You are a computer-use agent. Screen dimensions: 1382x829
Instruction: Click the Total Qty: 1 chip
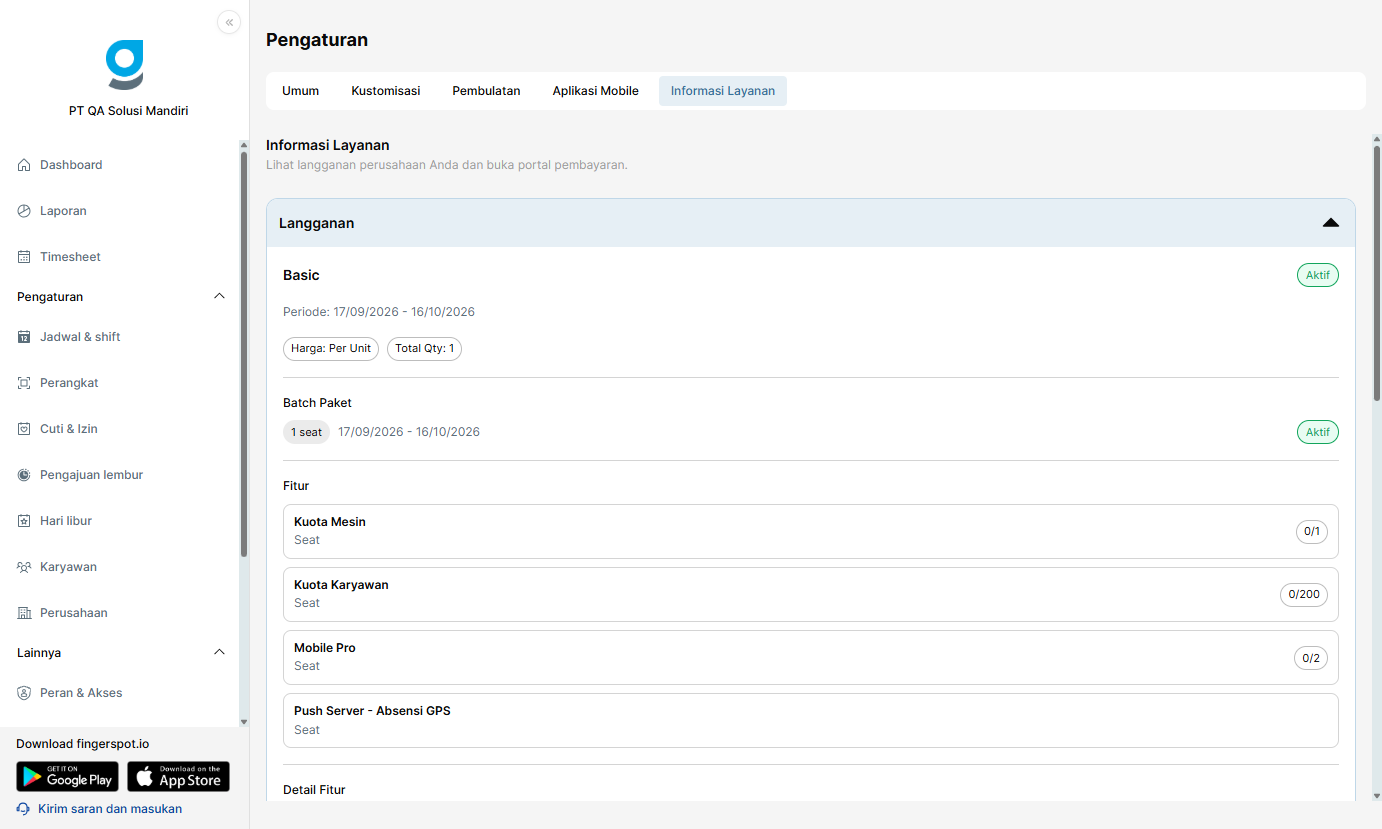tap(424, 349)
